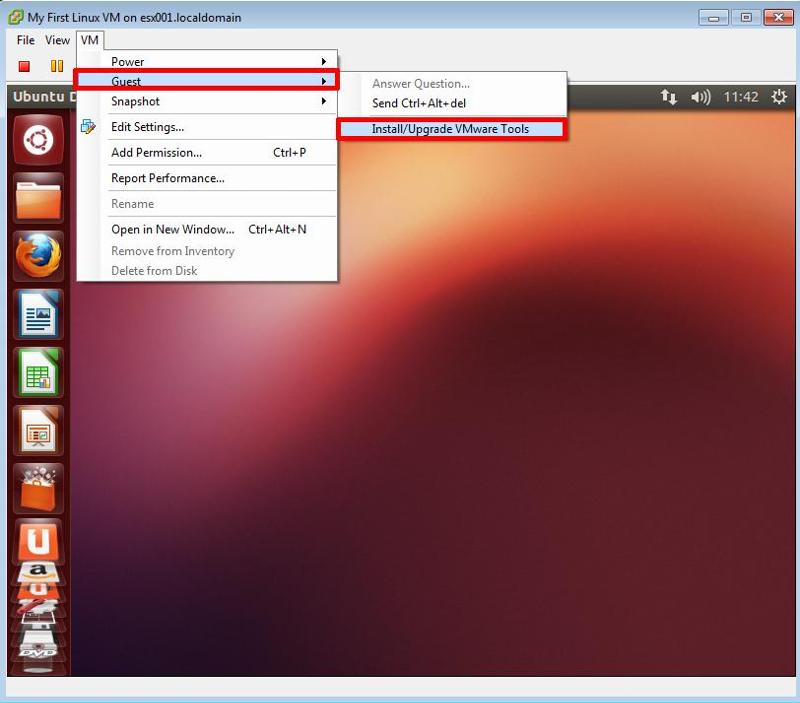Click the VM menu in menu bar
This screenshot has width=800, height=703.
[x=90, y=40]
